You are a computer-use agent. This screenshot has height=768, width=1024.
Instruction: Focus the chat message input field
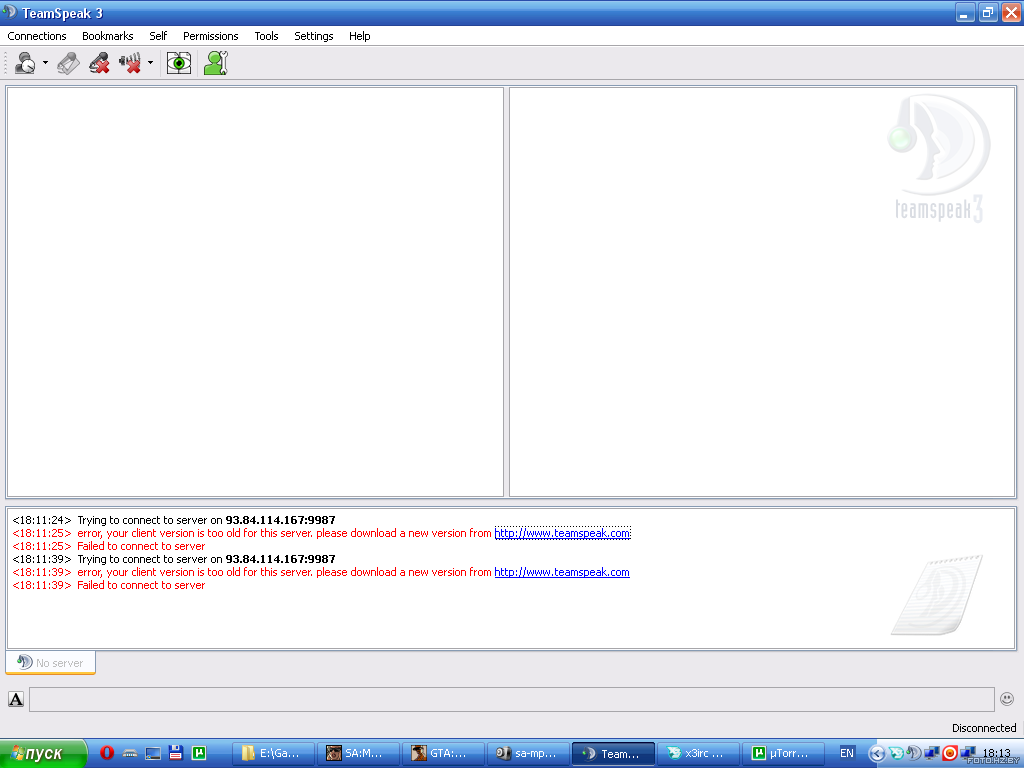[511, 699]
